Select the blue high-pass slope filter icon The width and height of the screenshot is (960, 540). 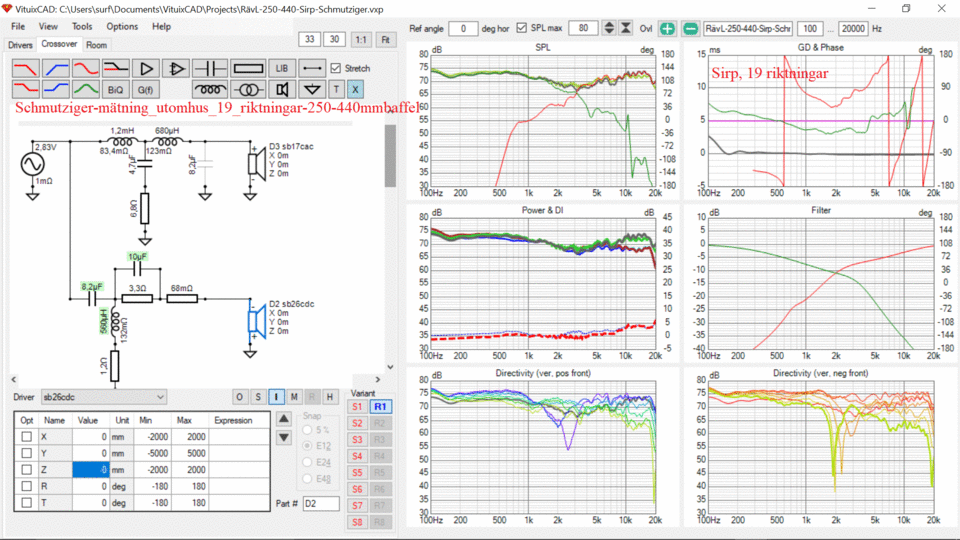56,68
